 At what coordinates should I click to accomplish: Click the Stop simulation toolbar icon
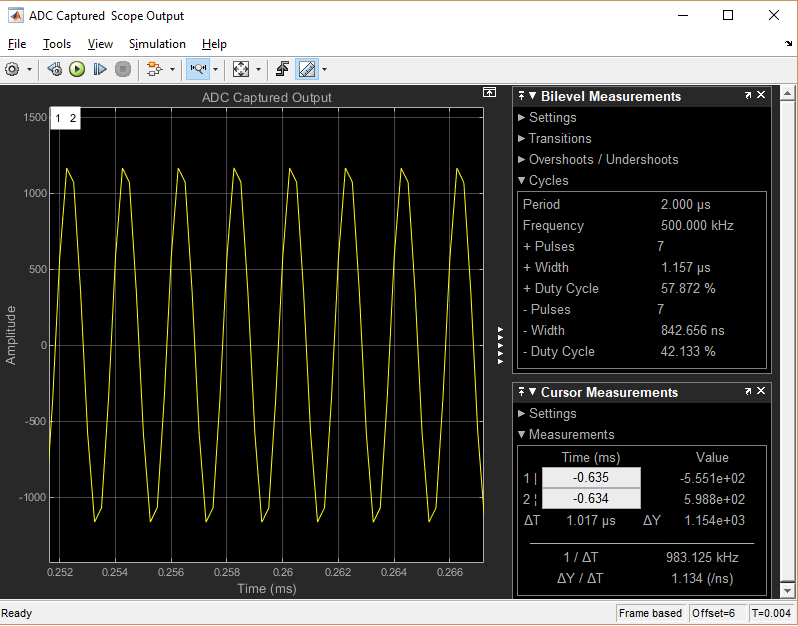[x=123, y=69]
